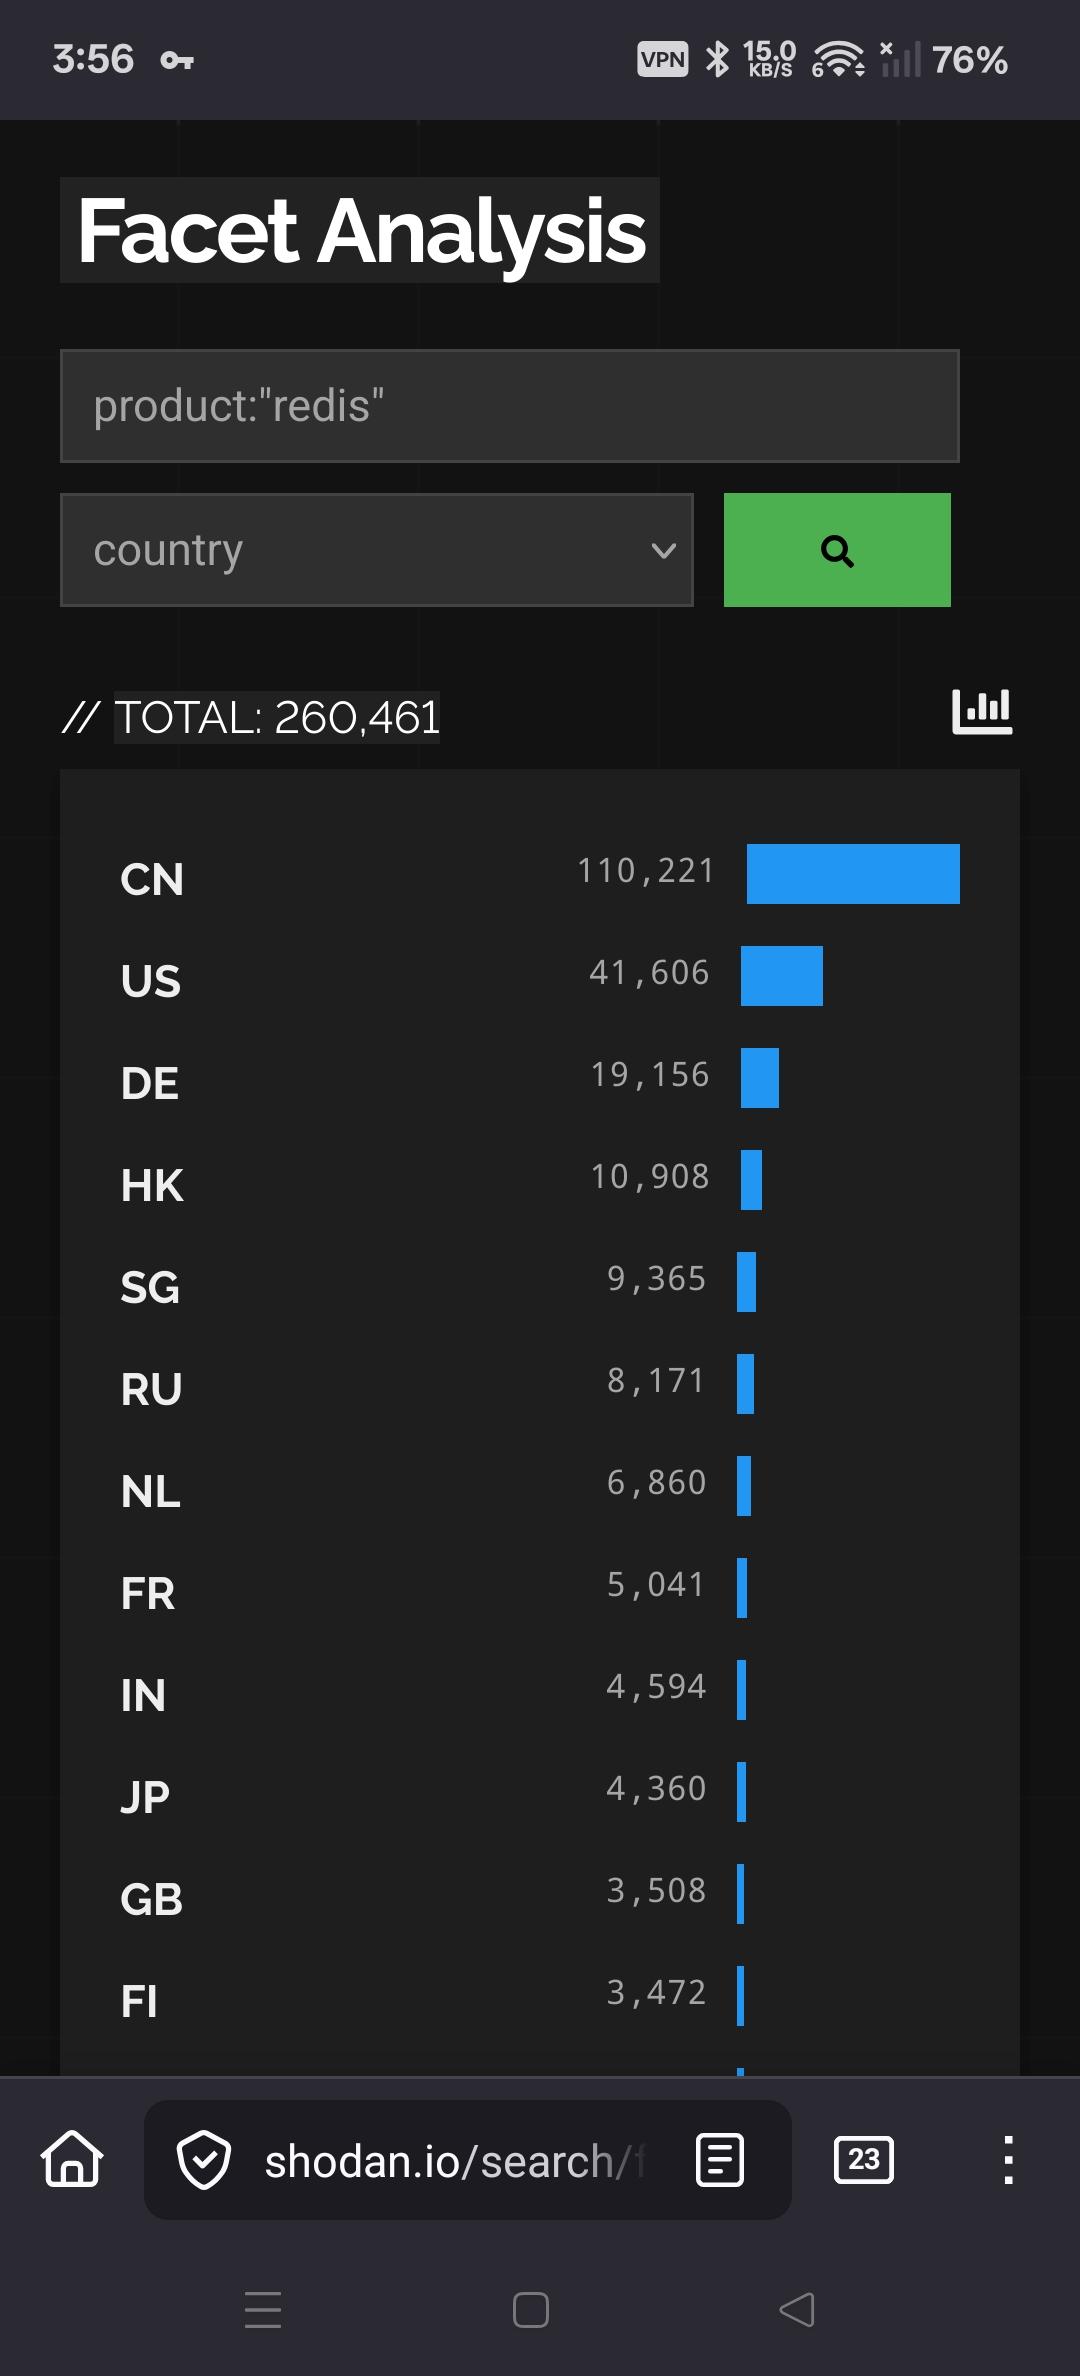Tap the Android home square button
The image size is (1080, 2376).
(530, 2310)
